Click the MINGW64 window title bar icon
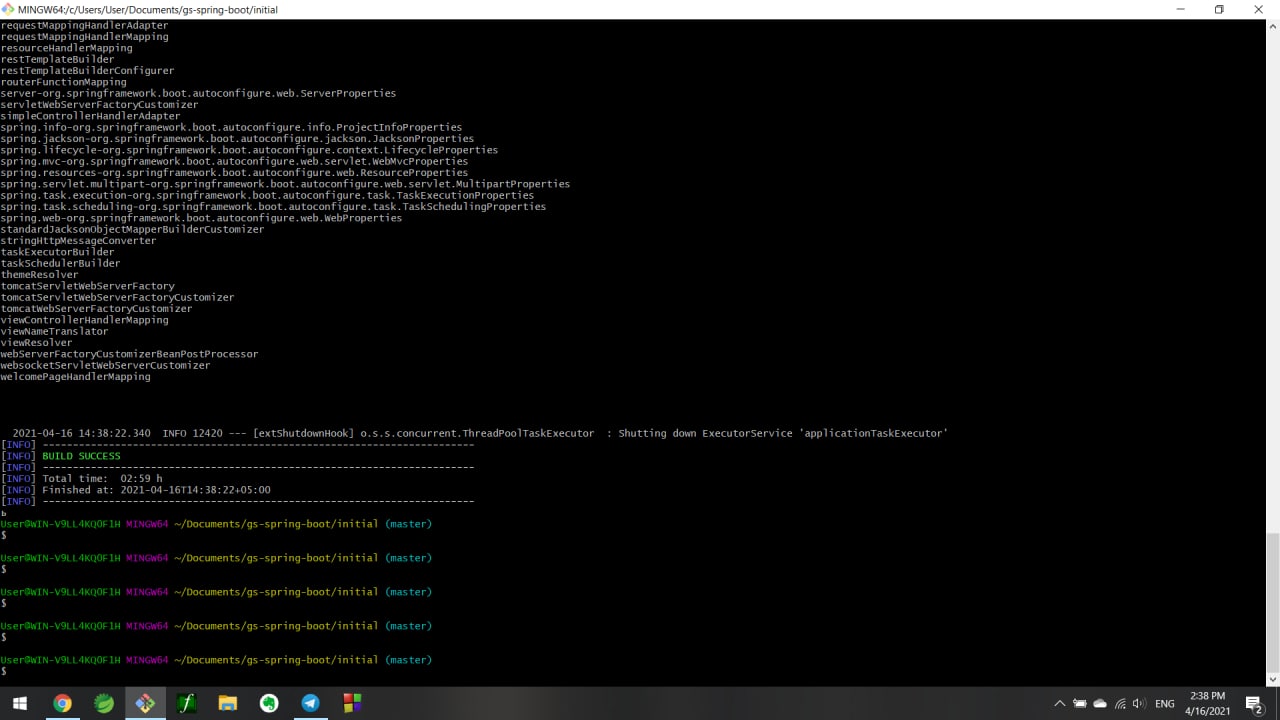Image resolution: width=1280 pixels, height=720 pixels. [x=8, y=9]
